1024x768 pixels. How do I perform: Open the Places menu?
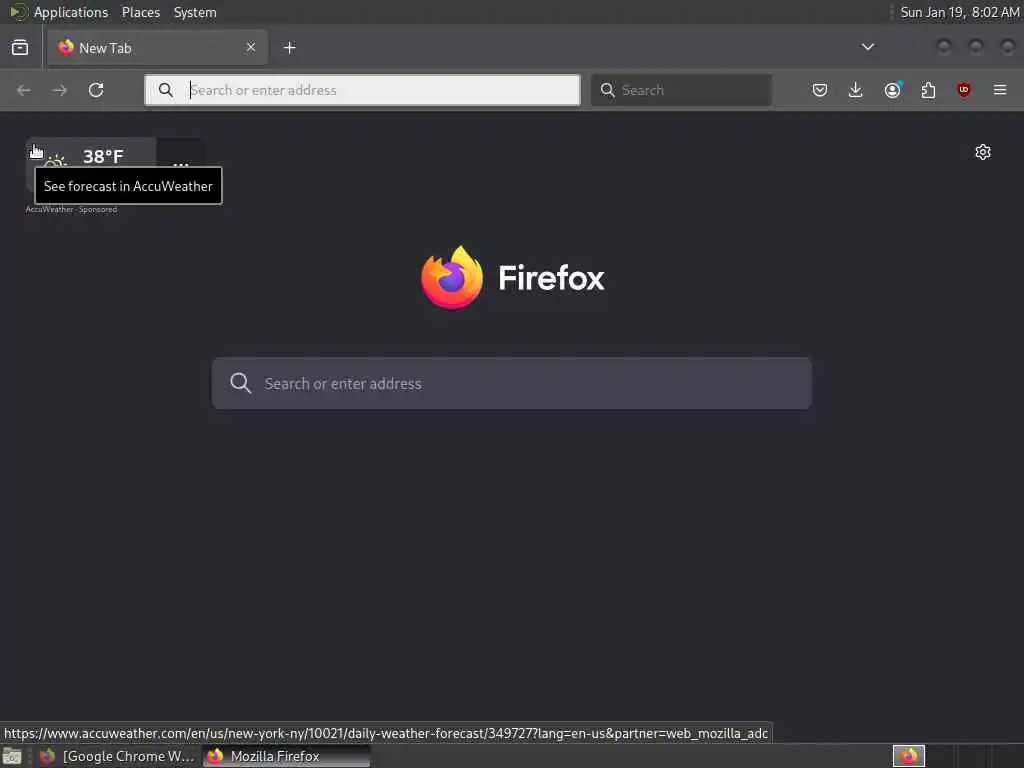point(141,12)
